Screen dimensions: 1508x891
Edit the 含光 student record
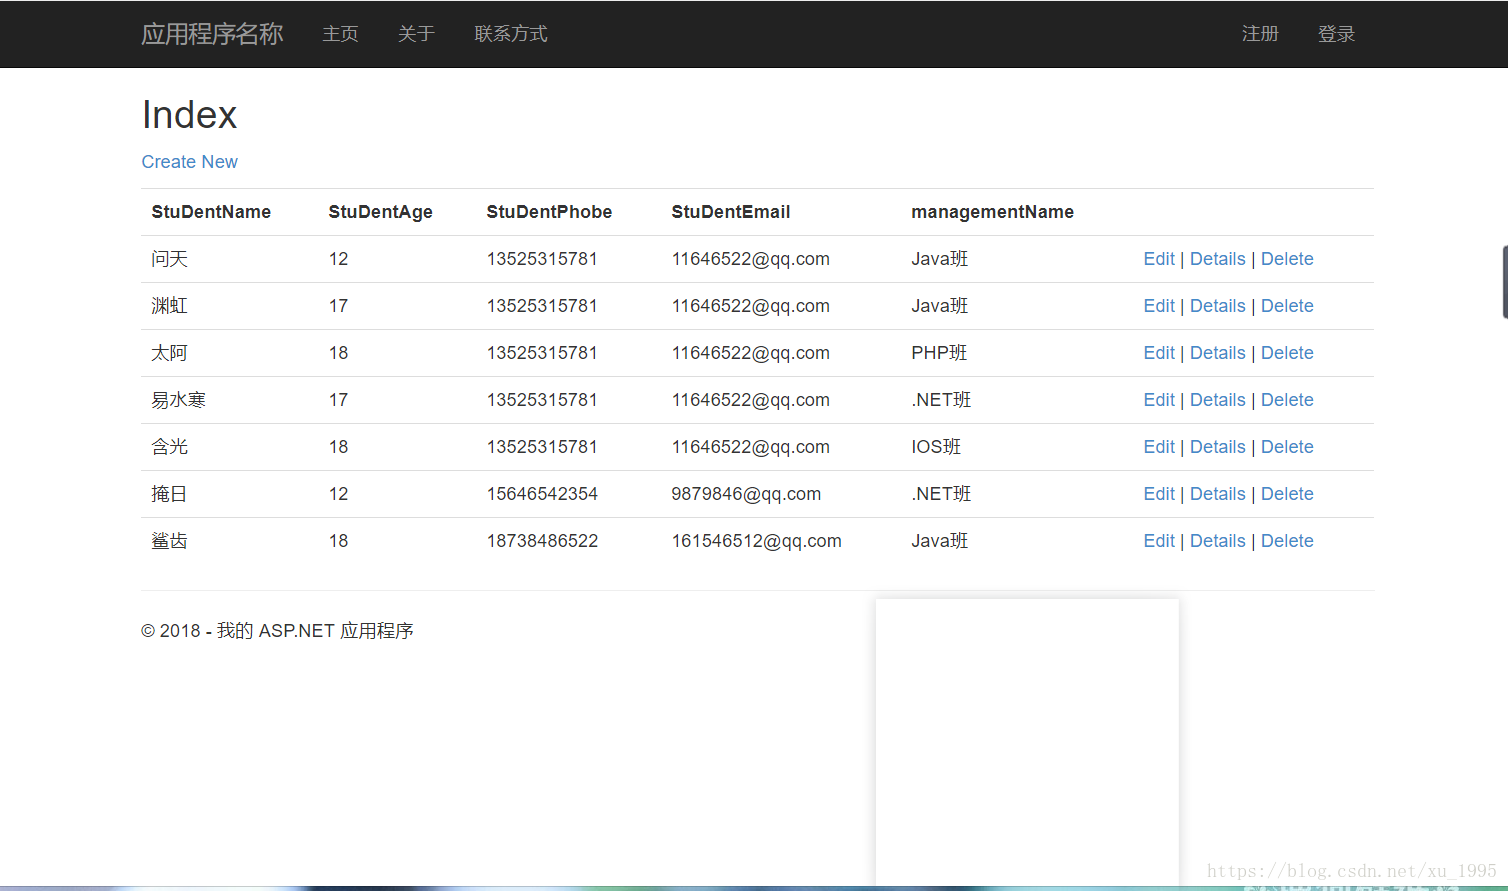click(x=1159, y=447)
